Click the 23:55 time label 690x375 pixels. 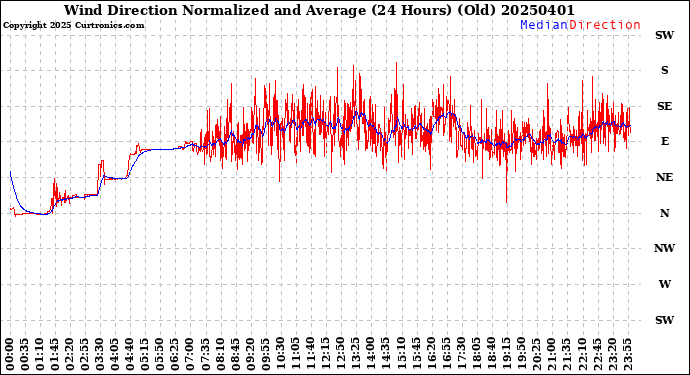[627, 354]
